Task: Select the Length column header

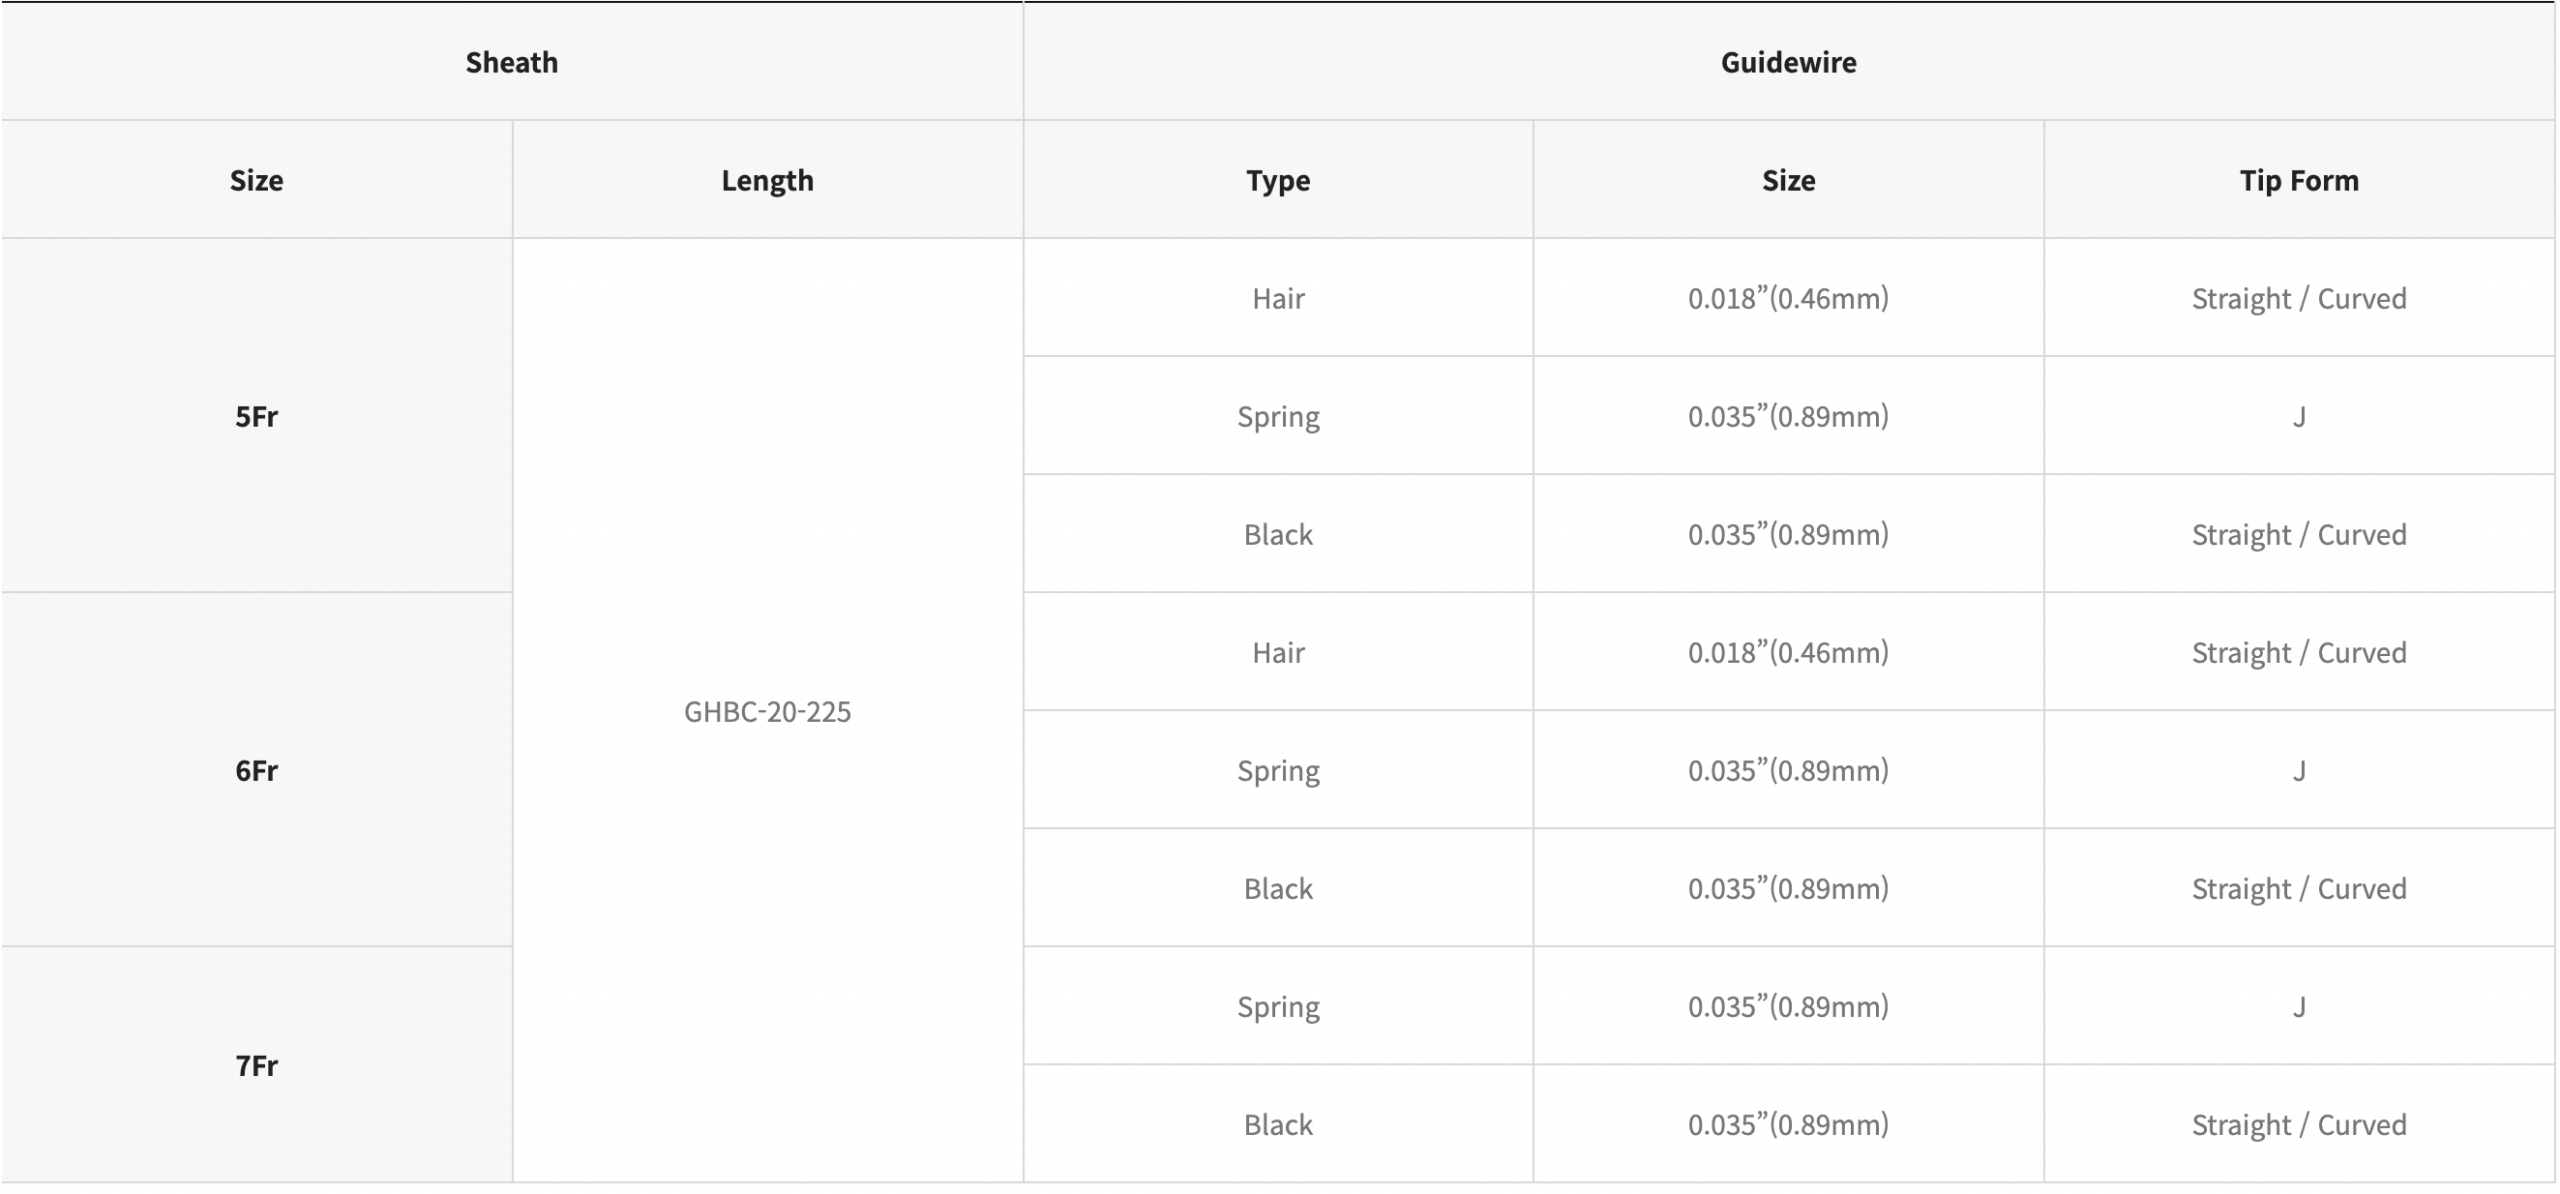Action: click(x=767, y=180)
